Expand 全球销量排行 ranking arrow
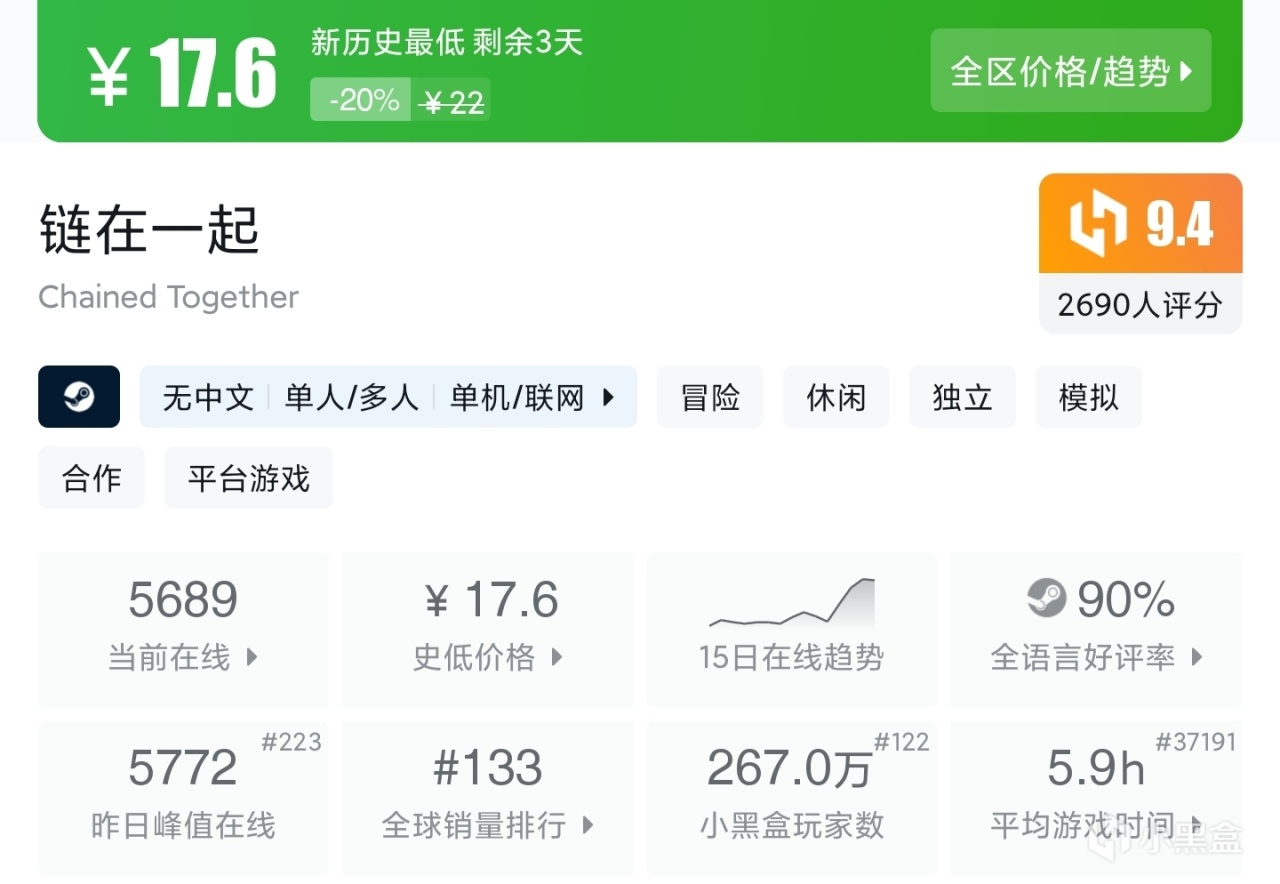 point(588,825)
